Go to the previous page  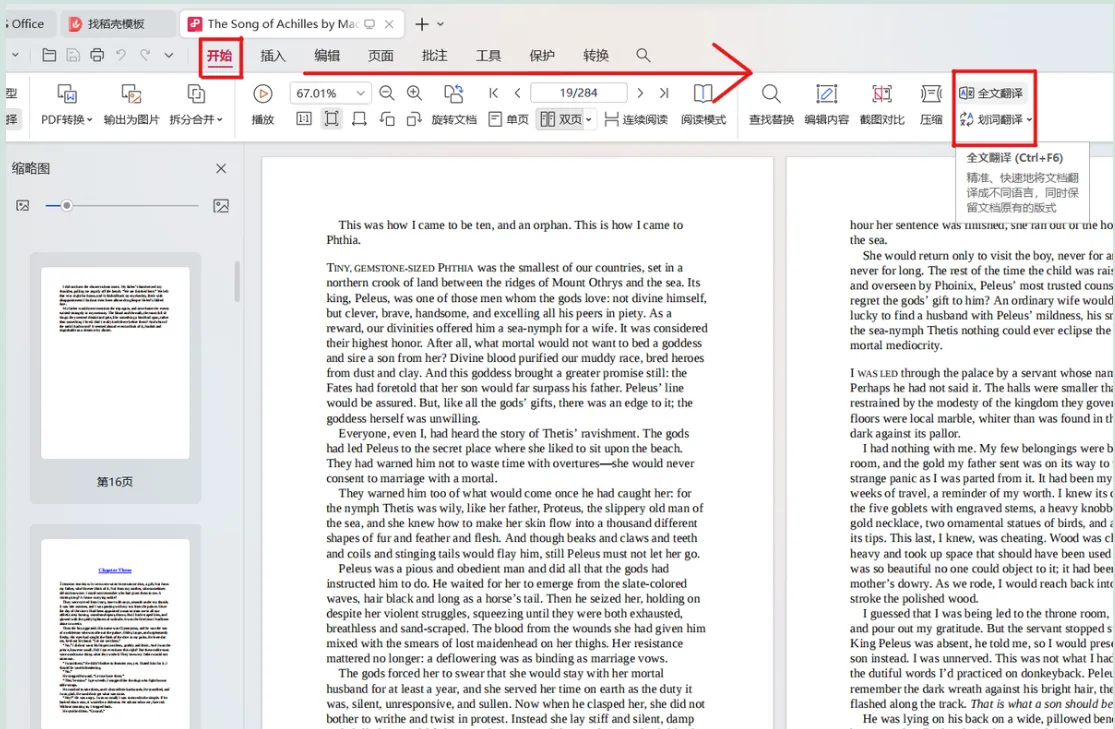click(x=518, y=93)
